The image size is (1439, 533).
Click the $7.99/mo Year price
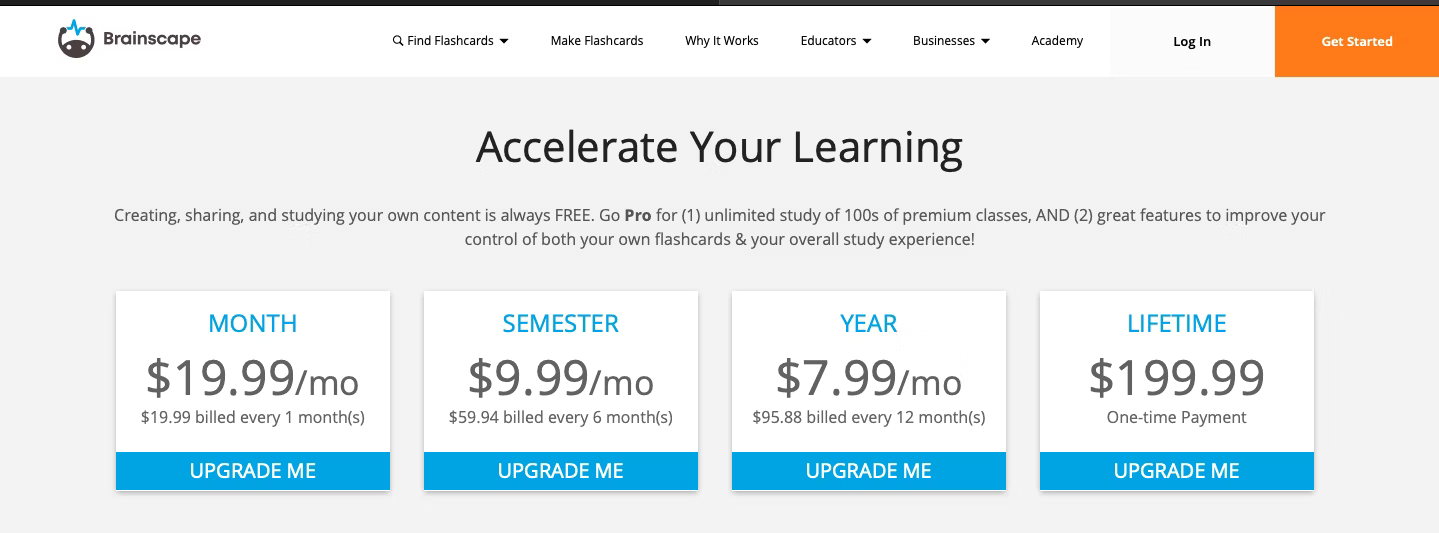(869, 378)
